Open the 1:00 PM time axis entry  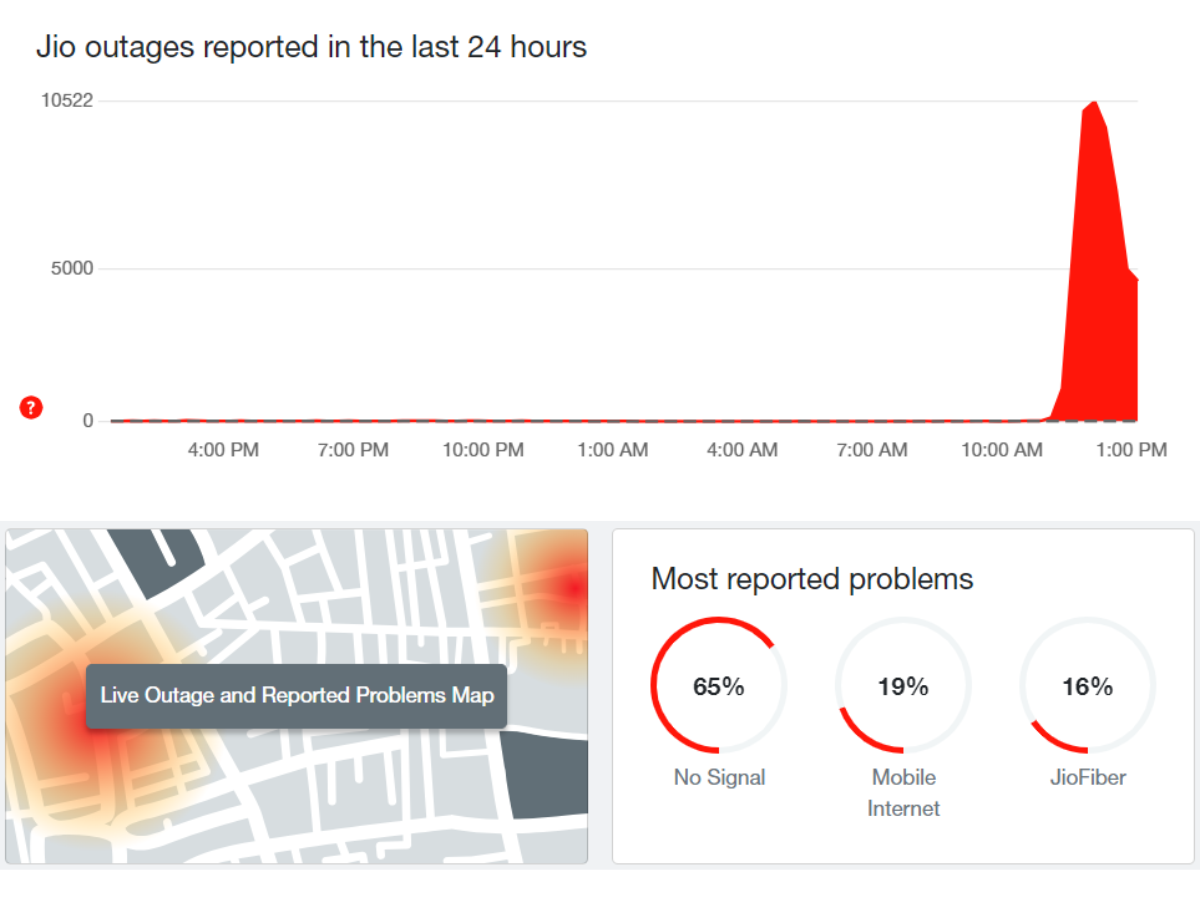pyautogui.click(x=1131, y=450)
